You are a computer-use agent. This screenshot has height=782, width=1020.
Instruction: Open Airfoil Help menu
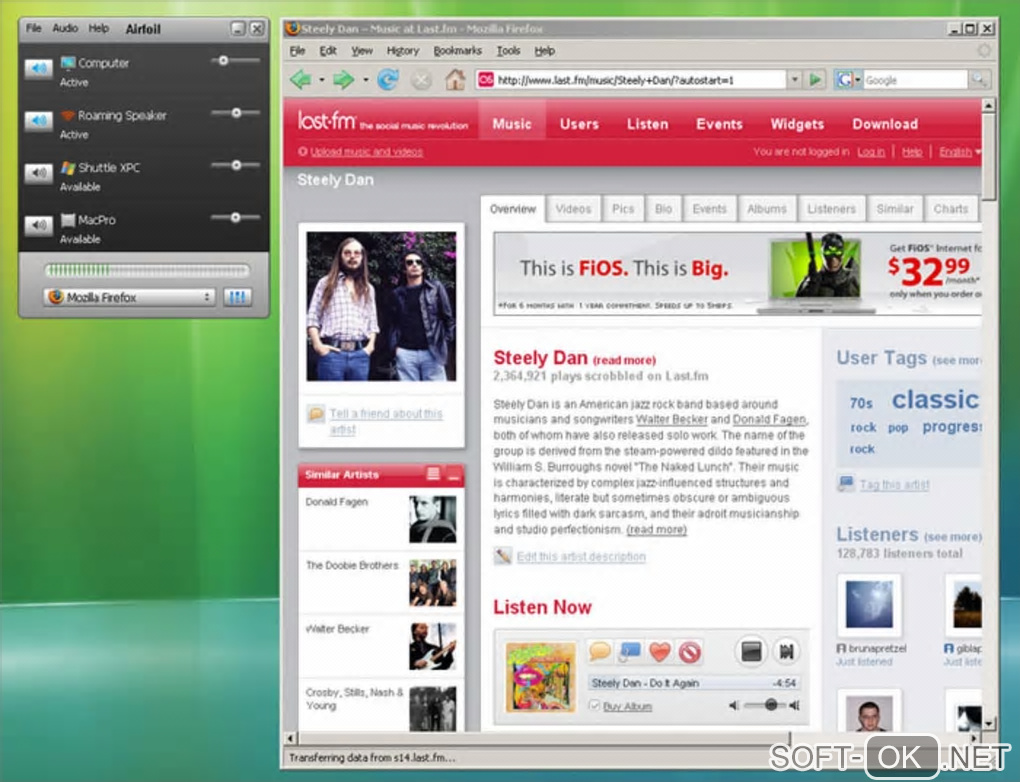[x=99, y=28]
